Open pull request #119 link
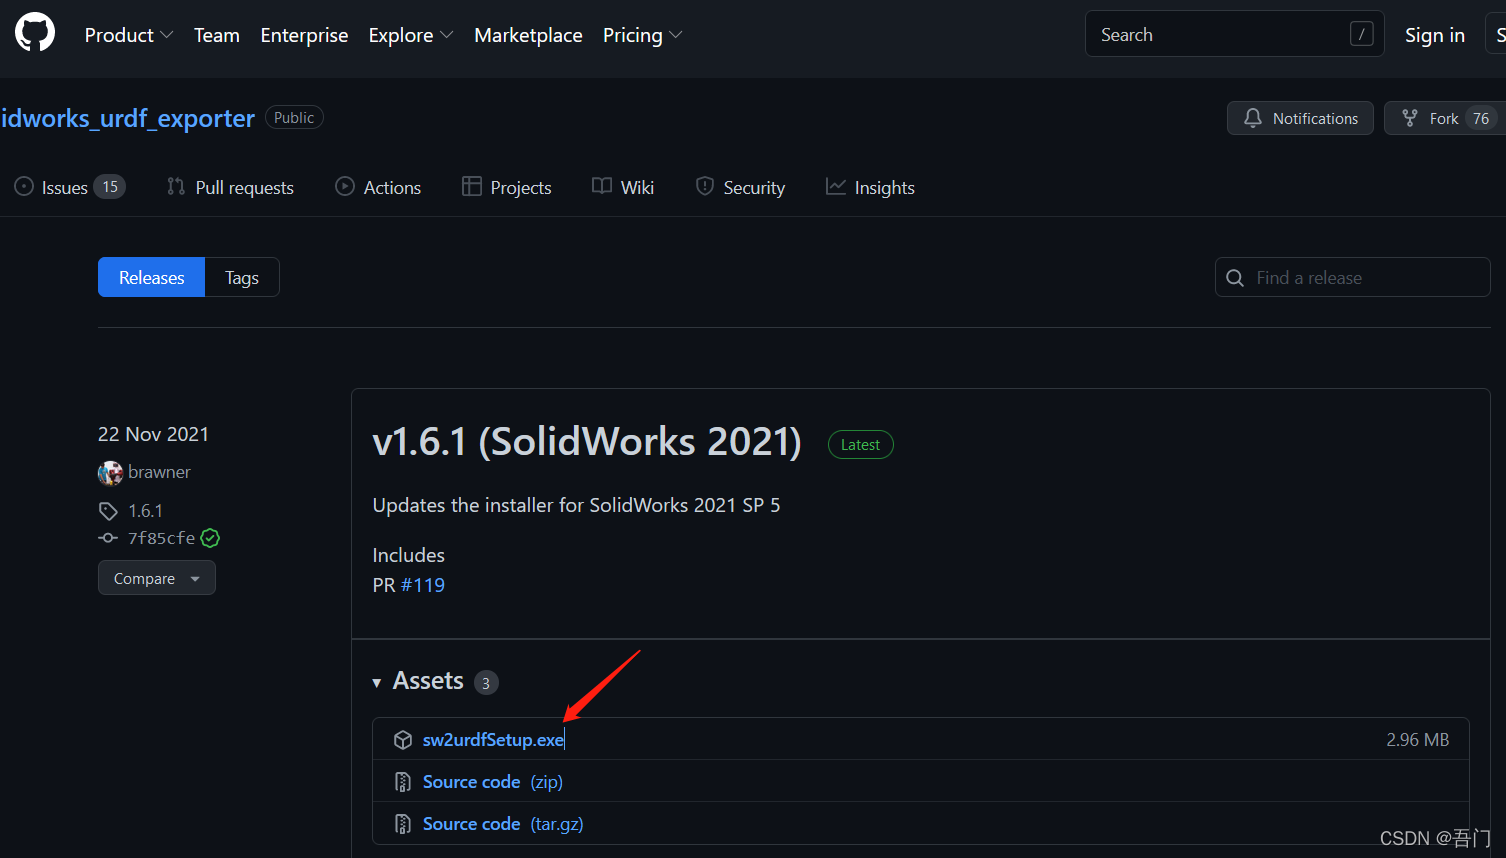This screenshot has height=858, width=1506. click(x=423, y=585)
